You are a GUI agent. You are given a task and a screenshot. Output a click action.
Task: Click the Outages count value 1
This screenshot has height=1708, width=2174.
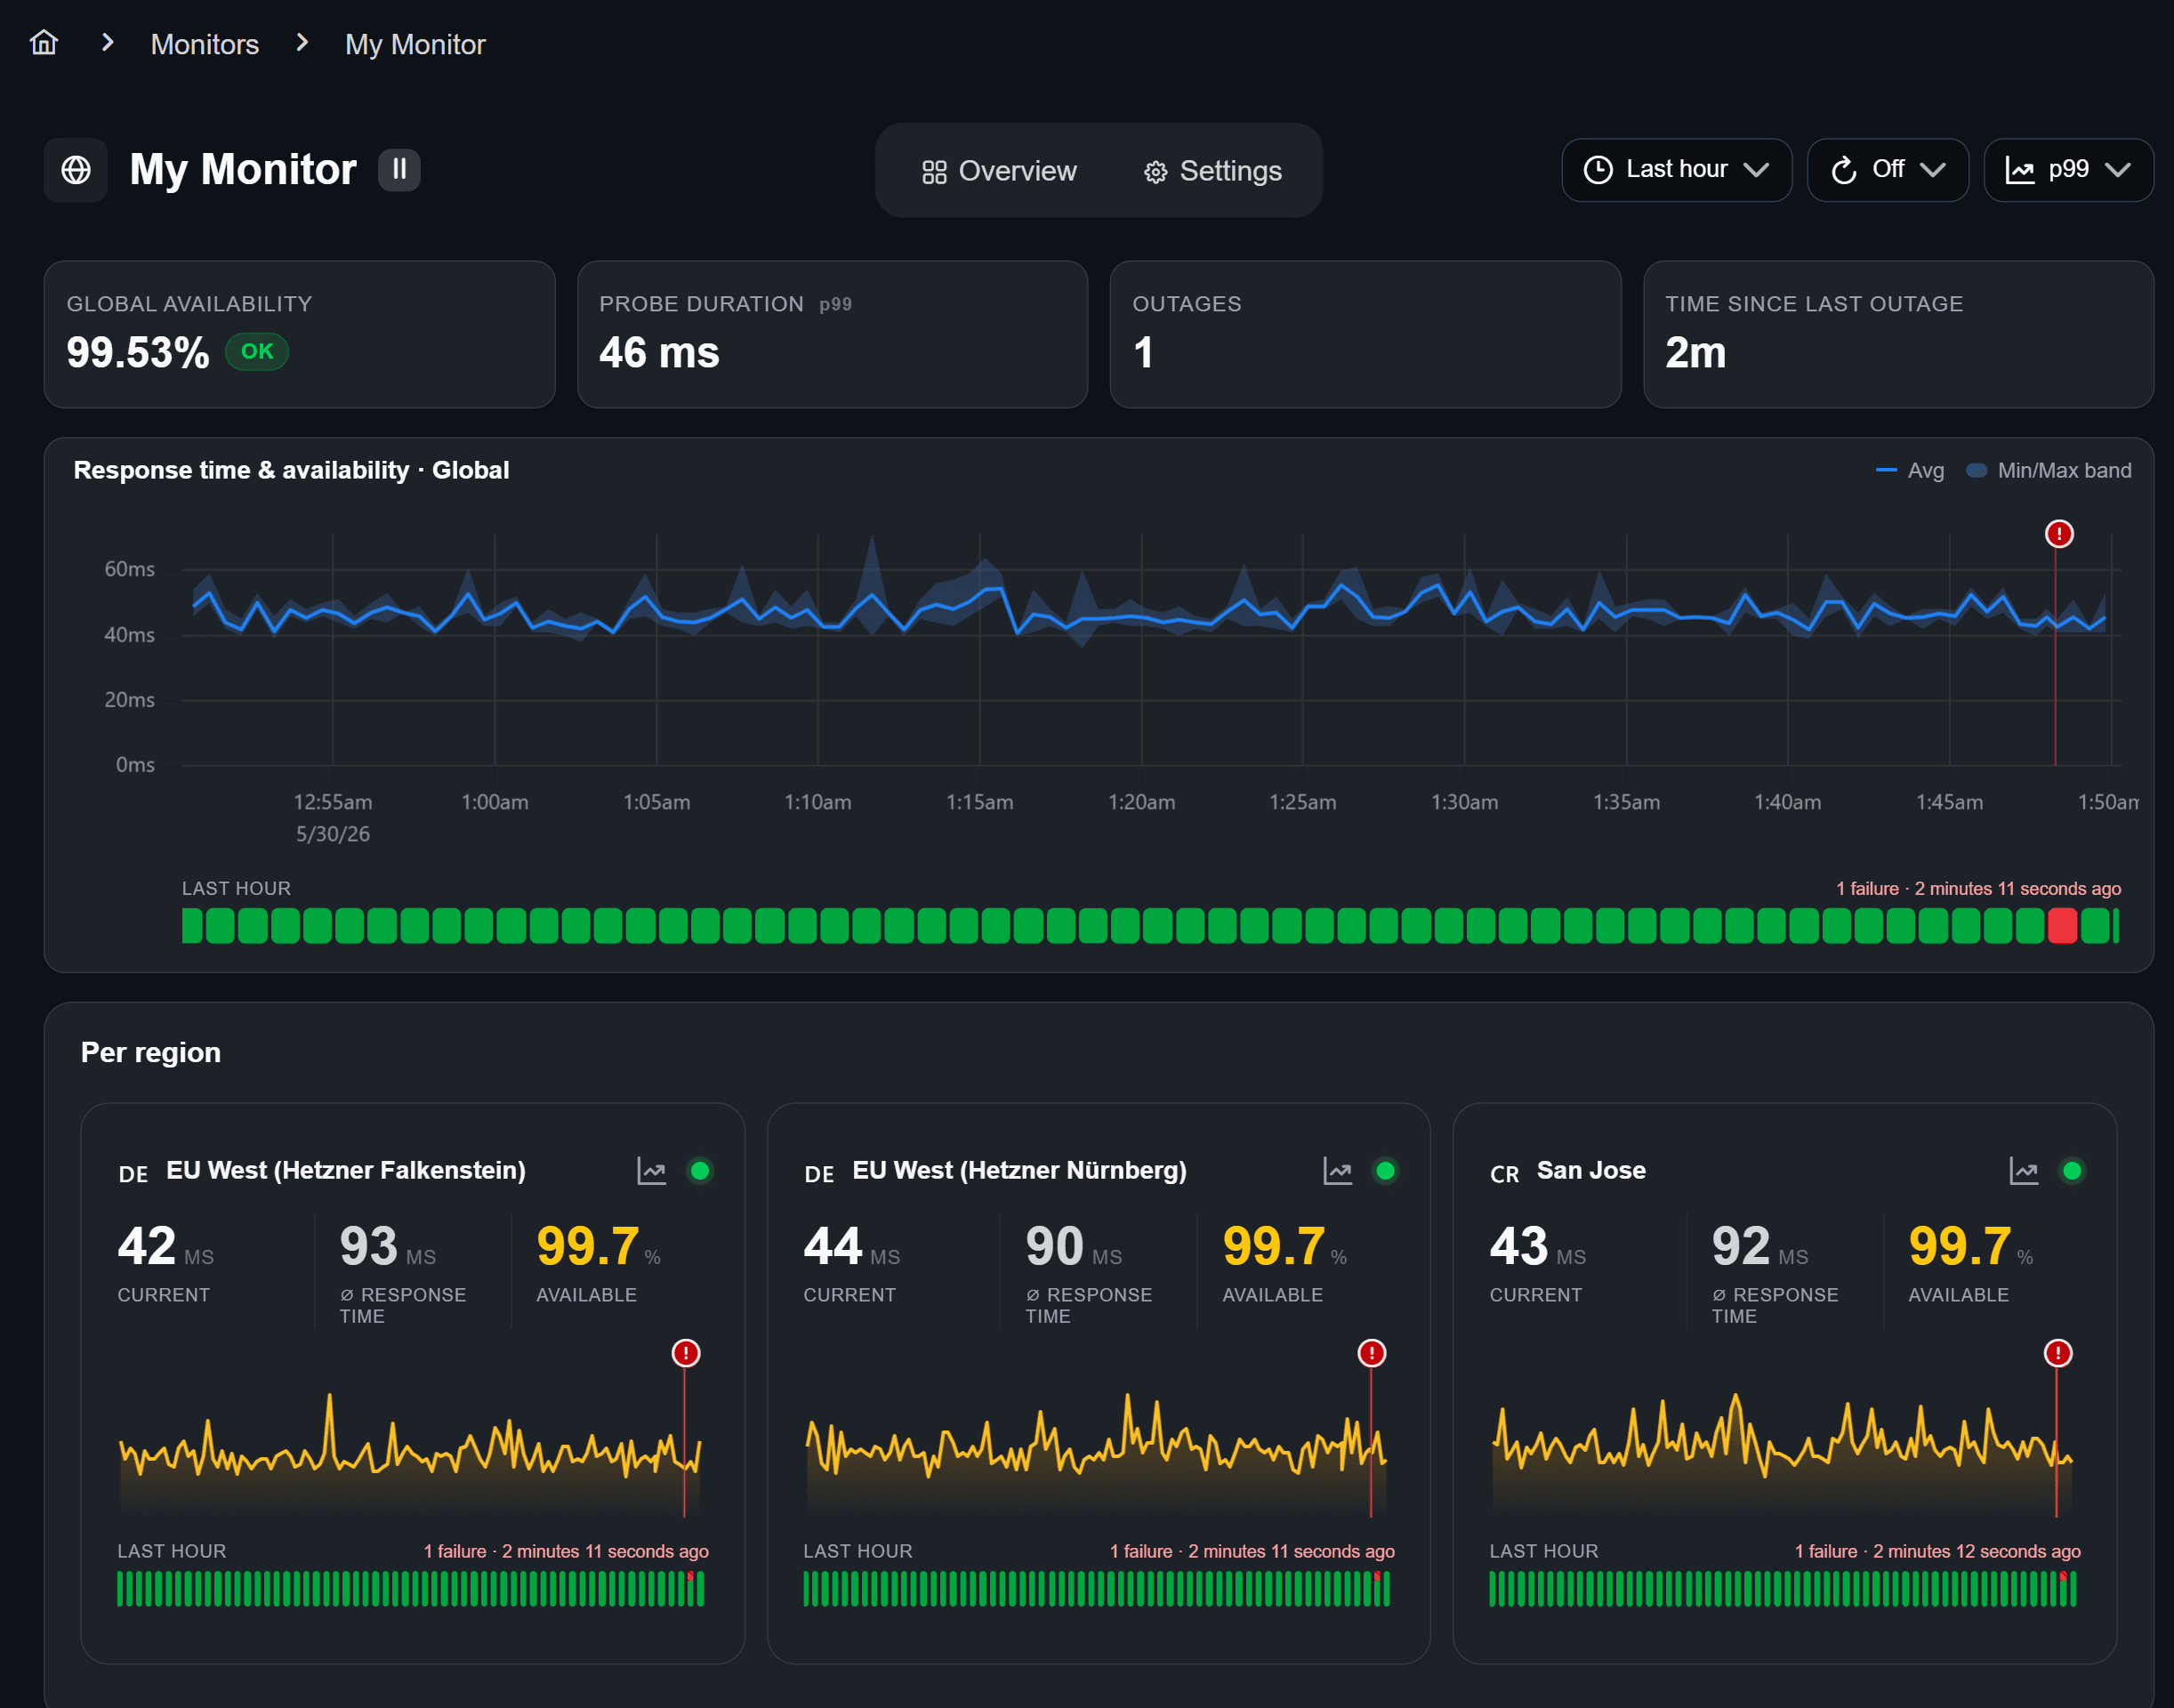(1144, 352)
